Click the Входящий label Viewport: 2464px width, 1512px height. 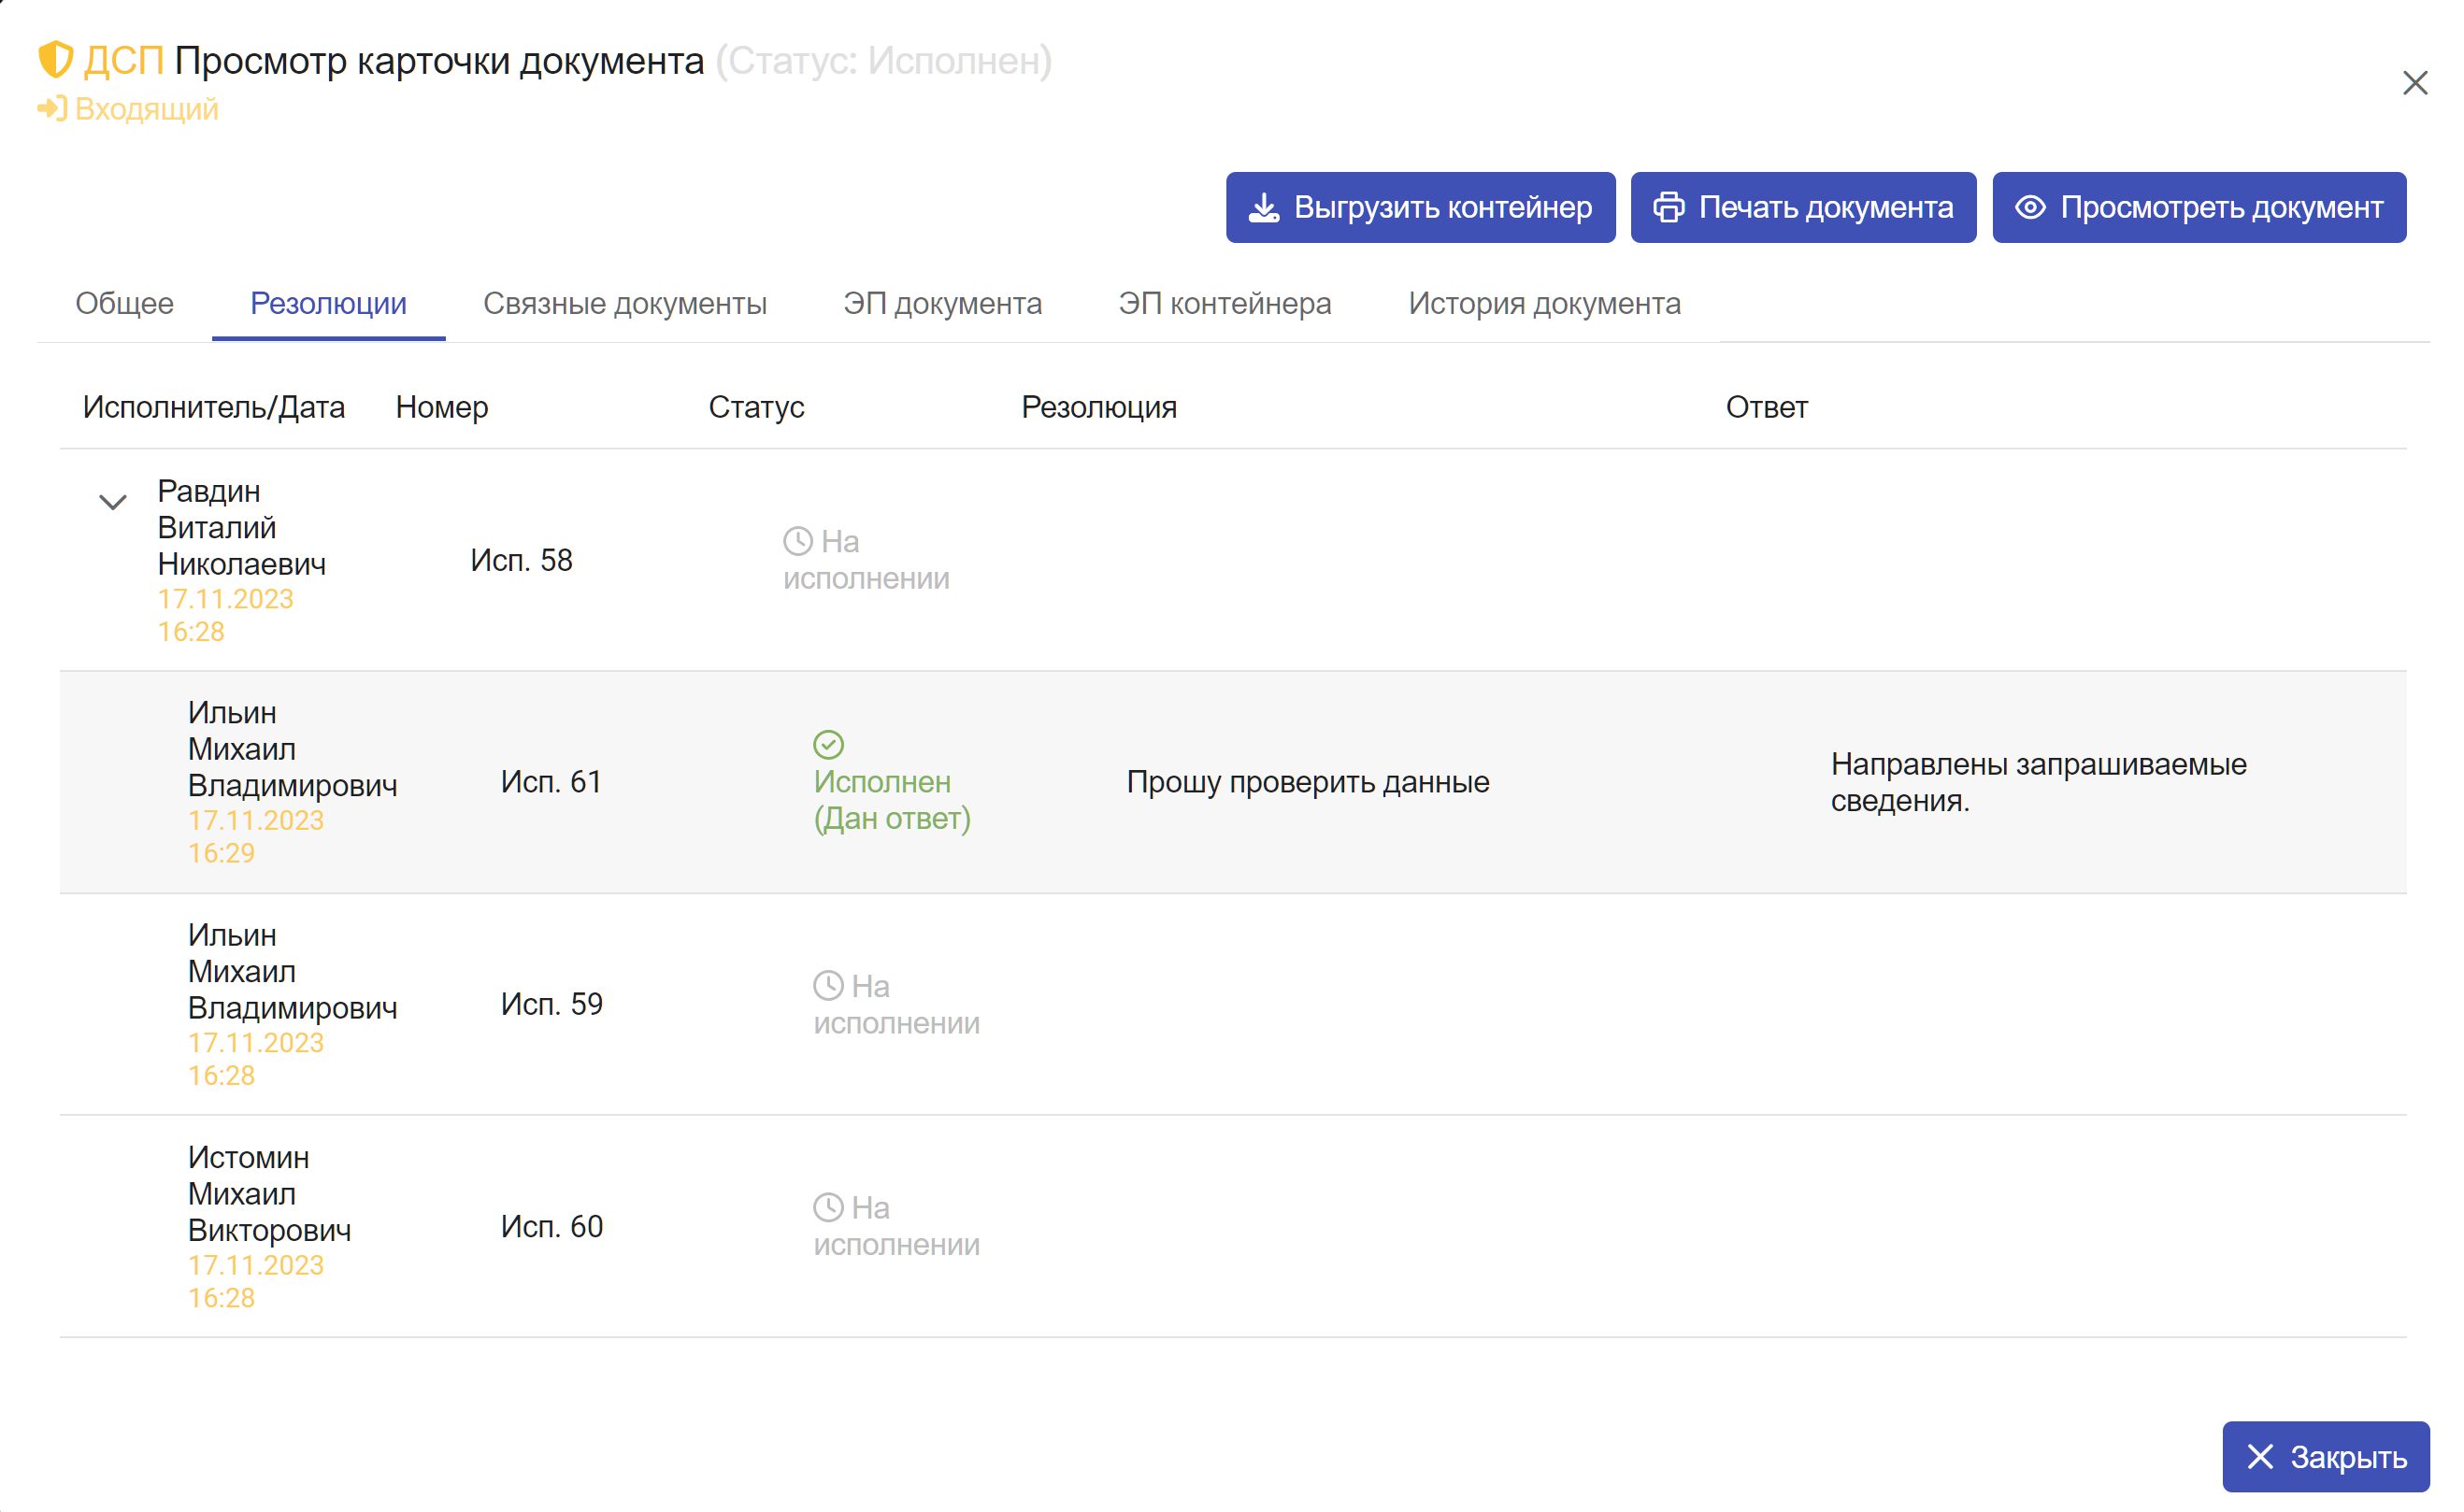coord(147,108)
